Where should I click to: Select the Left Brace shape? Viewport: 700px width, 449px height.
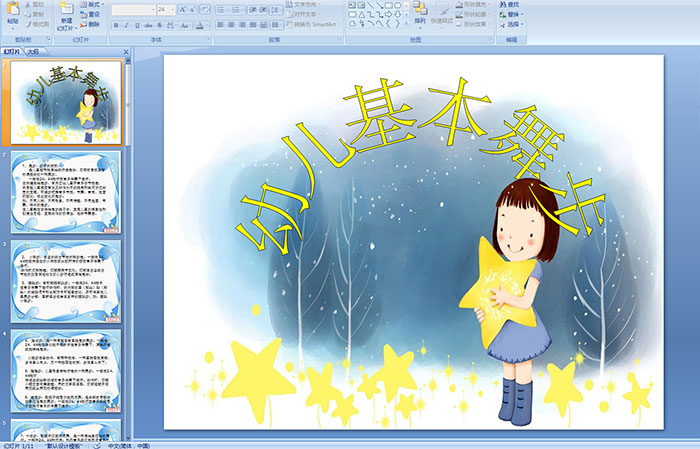388,24
